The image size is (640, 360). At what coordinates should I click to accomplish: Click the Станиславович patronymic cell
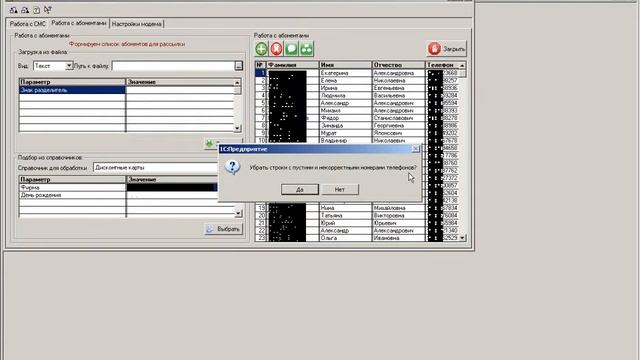click(x=398, y=118)
